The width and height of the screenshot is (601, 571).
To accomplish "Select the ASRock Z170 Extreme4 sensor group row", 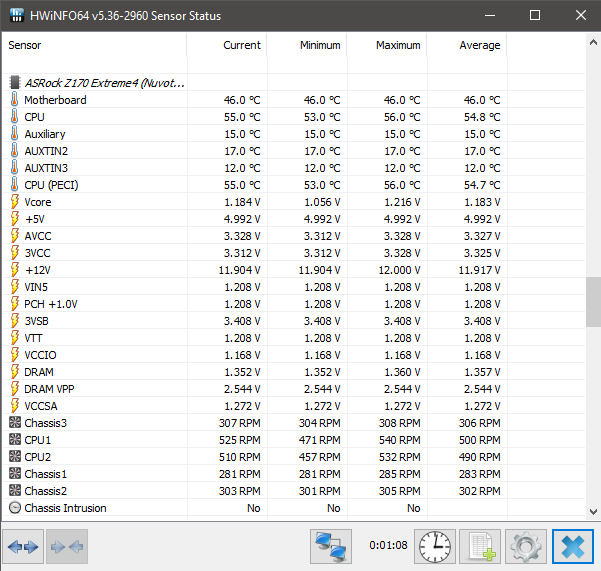I will point(294,82).
